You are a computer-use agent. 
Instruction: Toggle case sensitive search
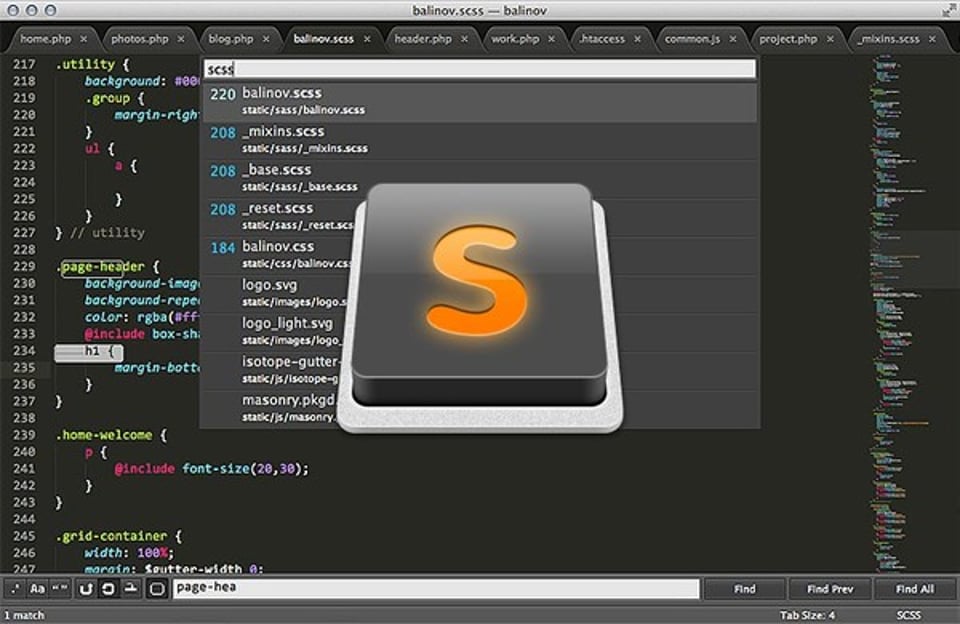coord(38,589)
